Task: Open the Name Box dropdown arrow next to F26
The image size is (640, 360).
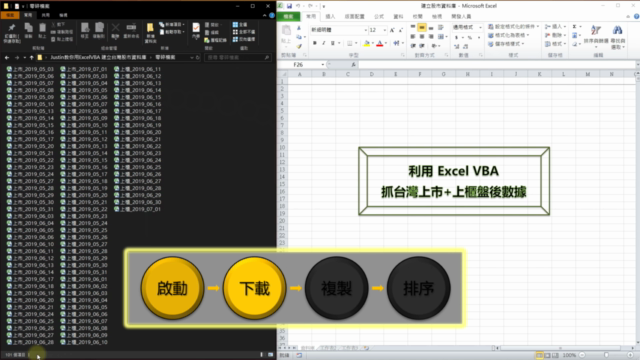Action: point(322,64)
